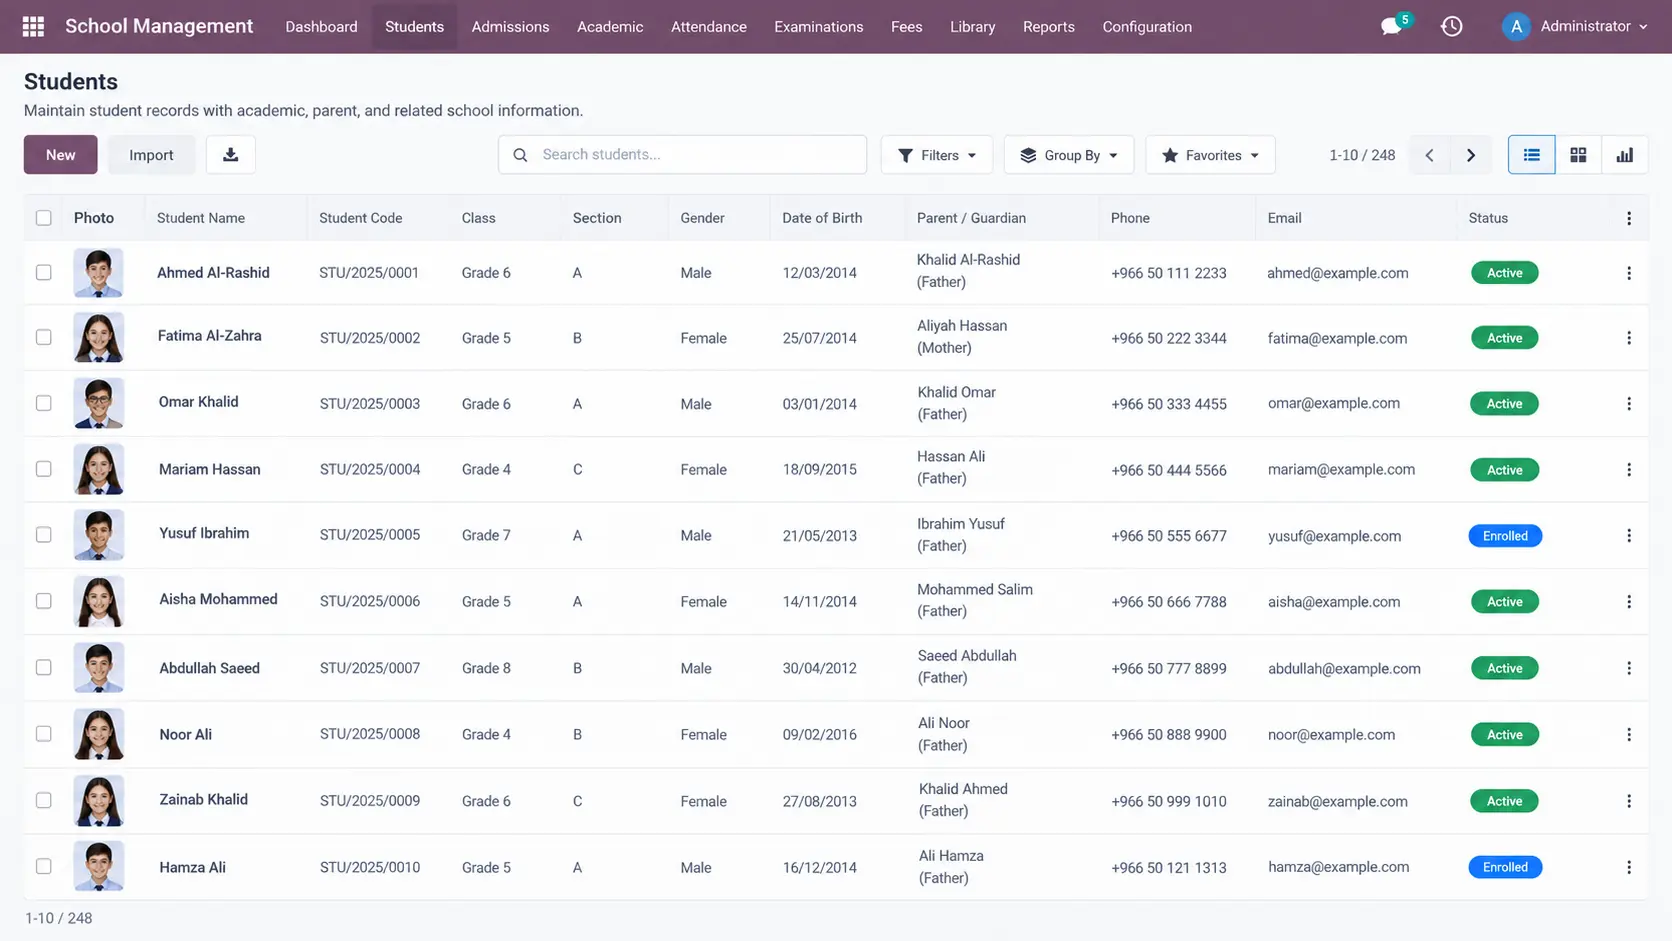Click the Administrator avatar icon
Viewport: 1672px width, 941px height.
[x=1516, y=27]
